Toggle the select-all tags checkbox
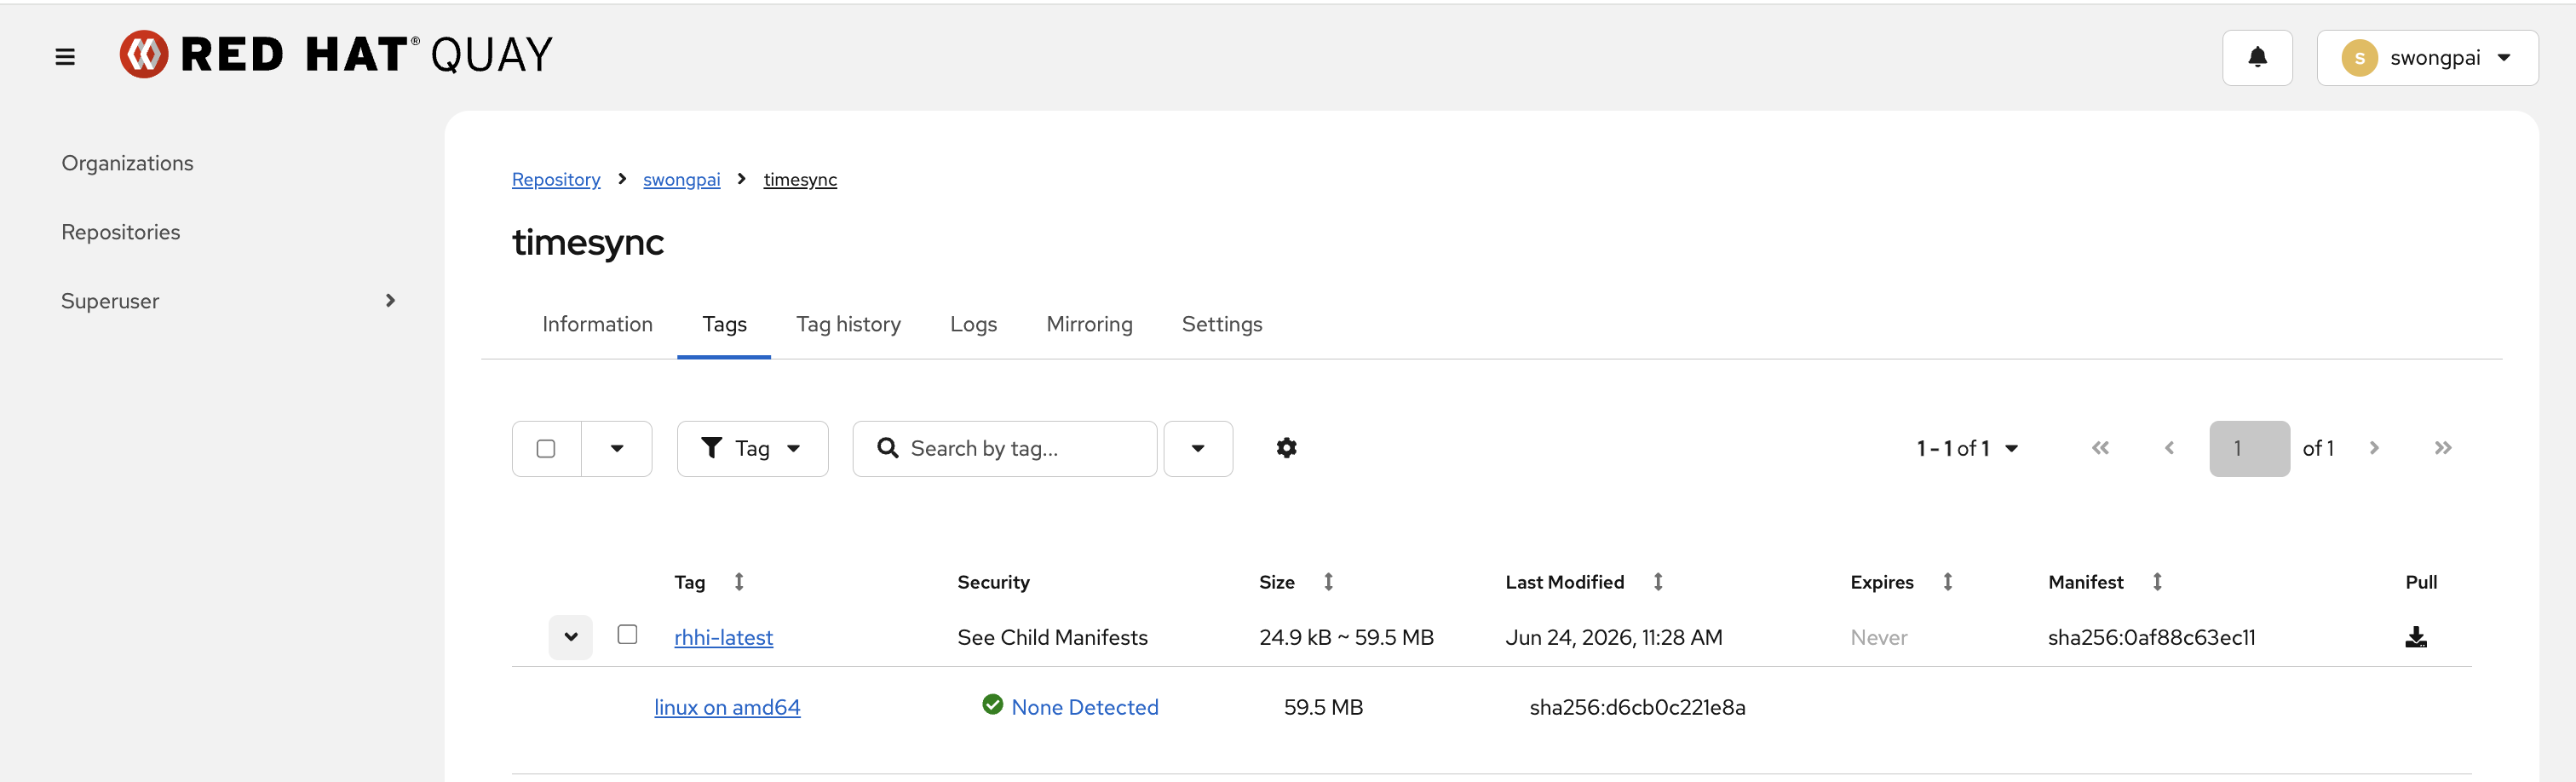This screenshot has width=2576, height=782. [546, 448]
